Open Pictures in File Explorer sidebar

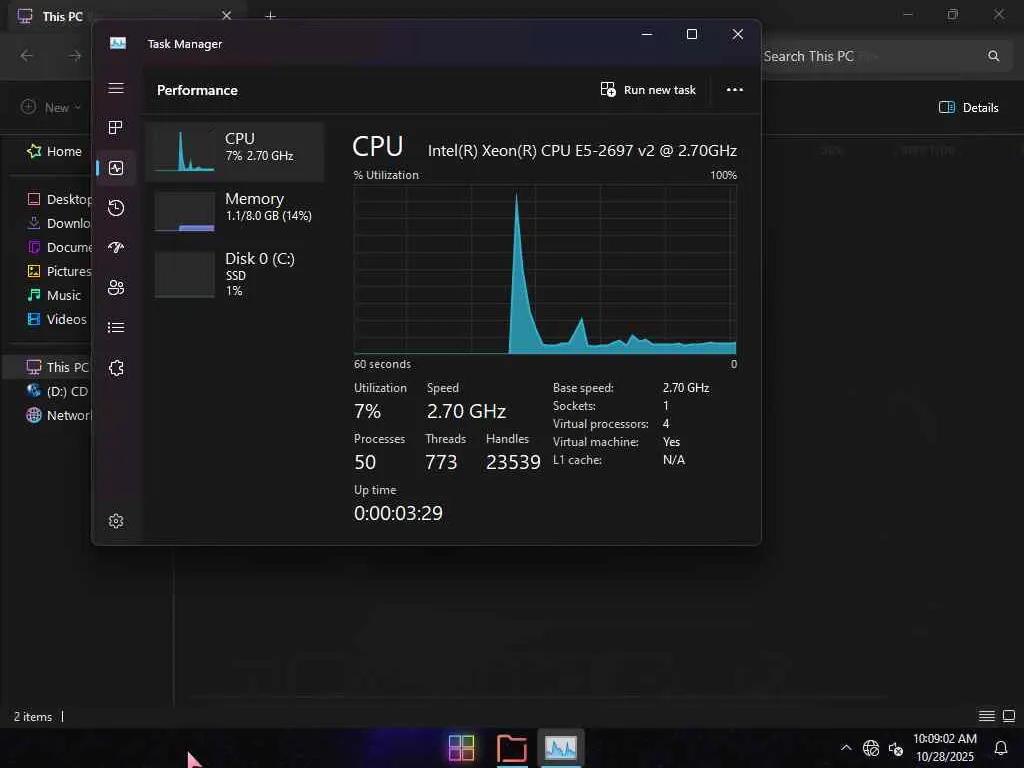tap(59, 271)
